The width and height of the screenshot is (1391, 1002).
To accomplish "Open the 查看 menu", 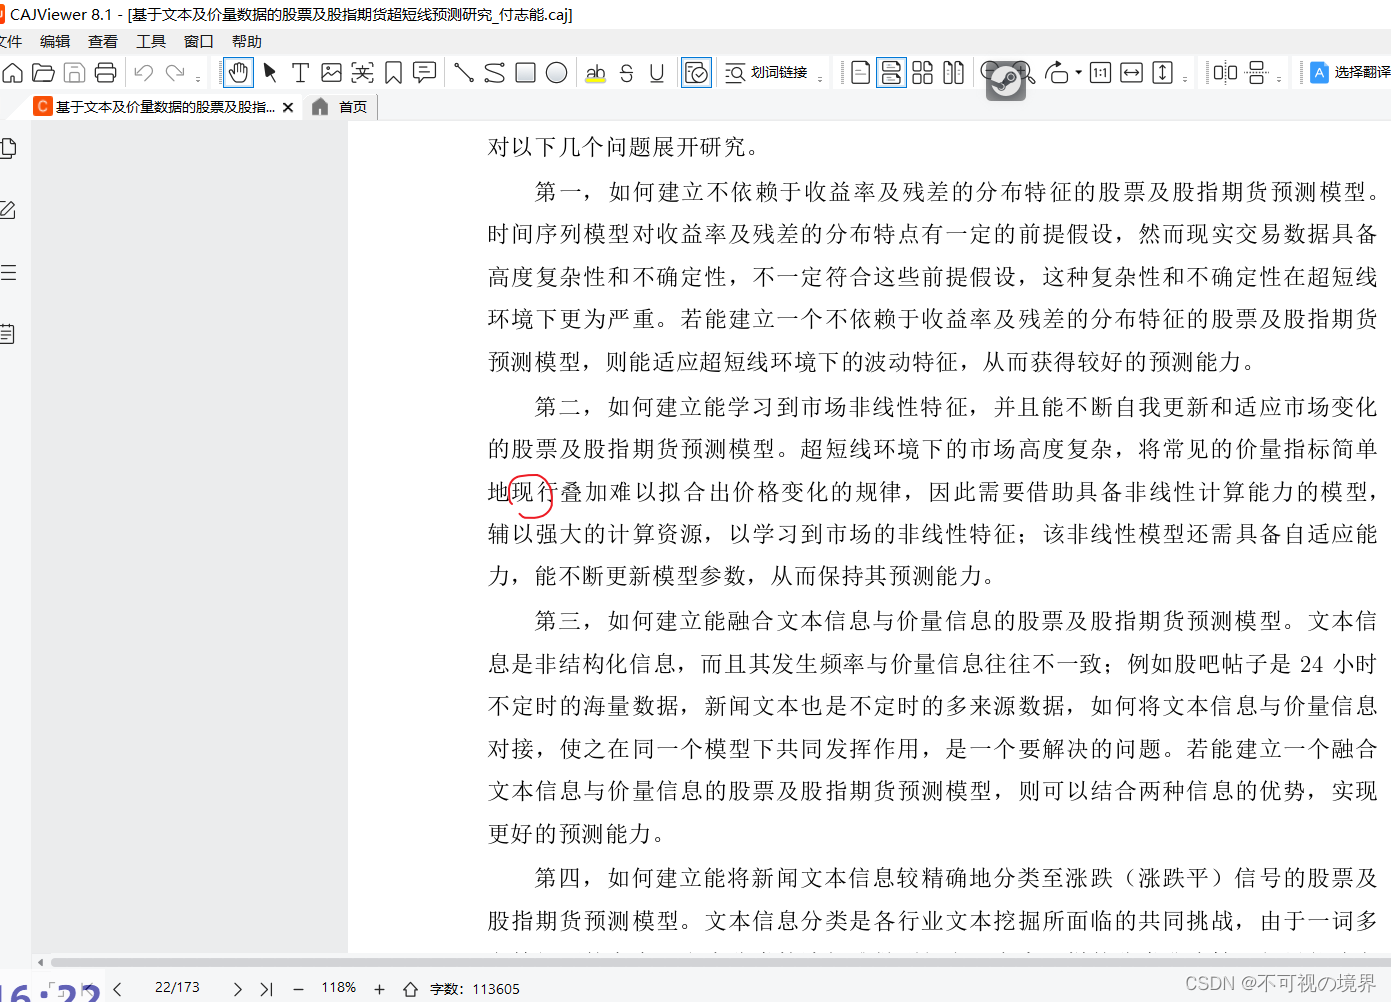I will [103, 41].
